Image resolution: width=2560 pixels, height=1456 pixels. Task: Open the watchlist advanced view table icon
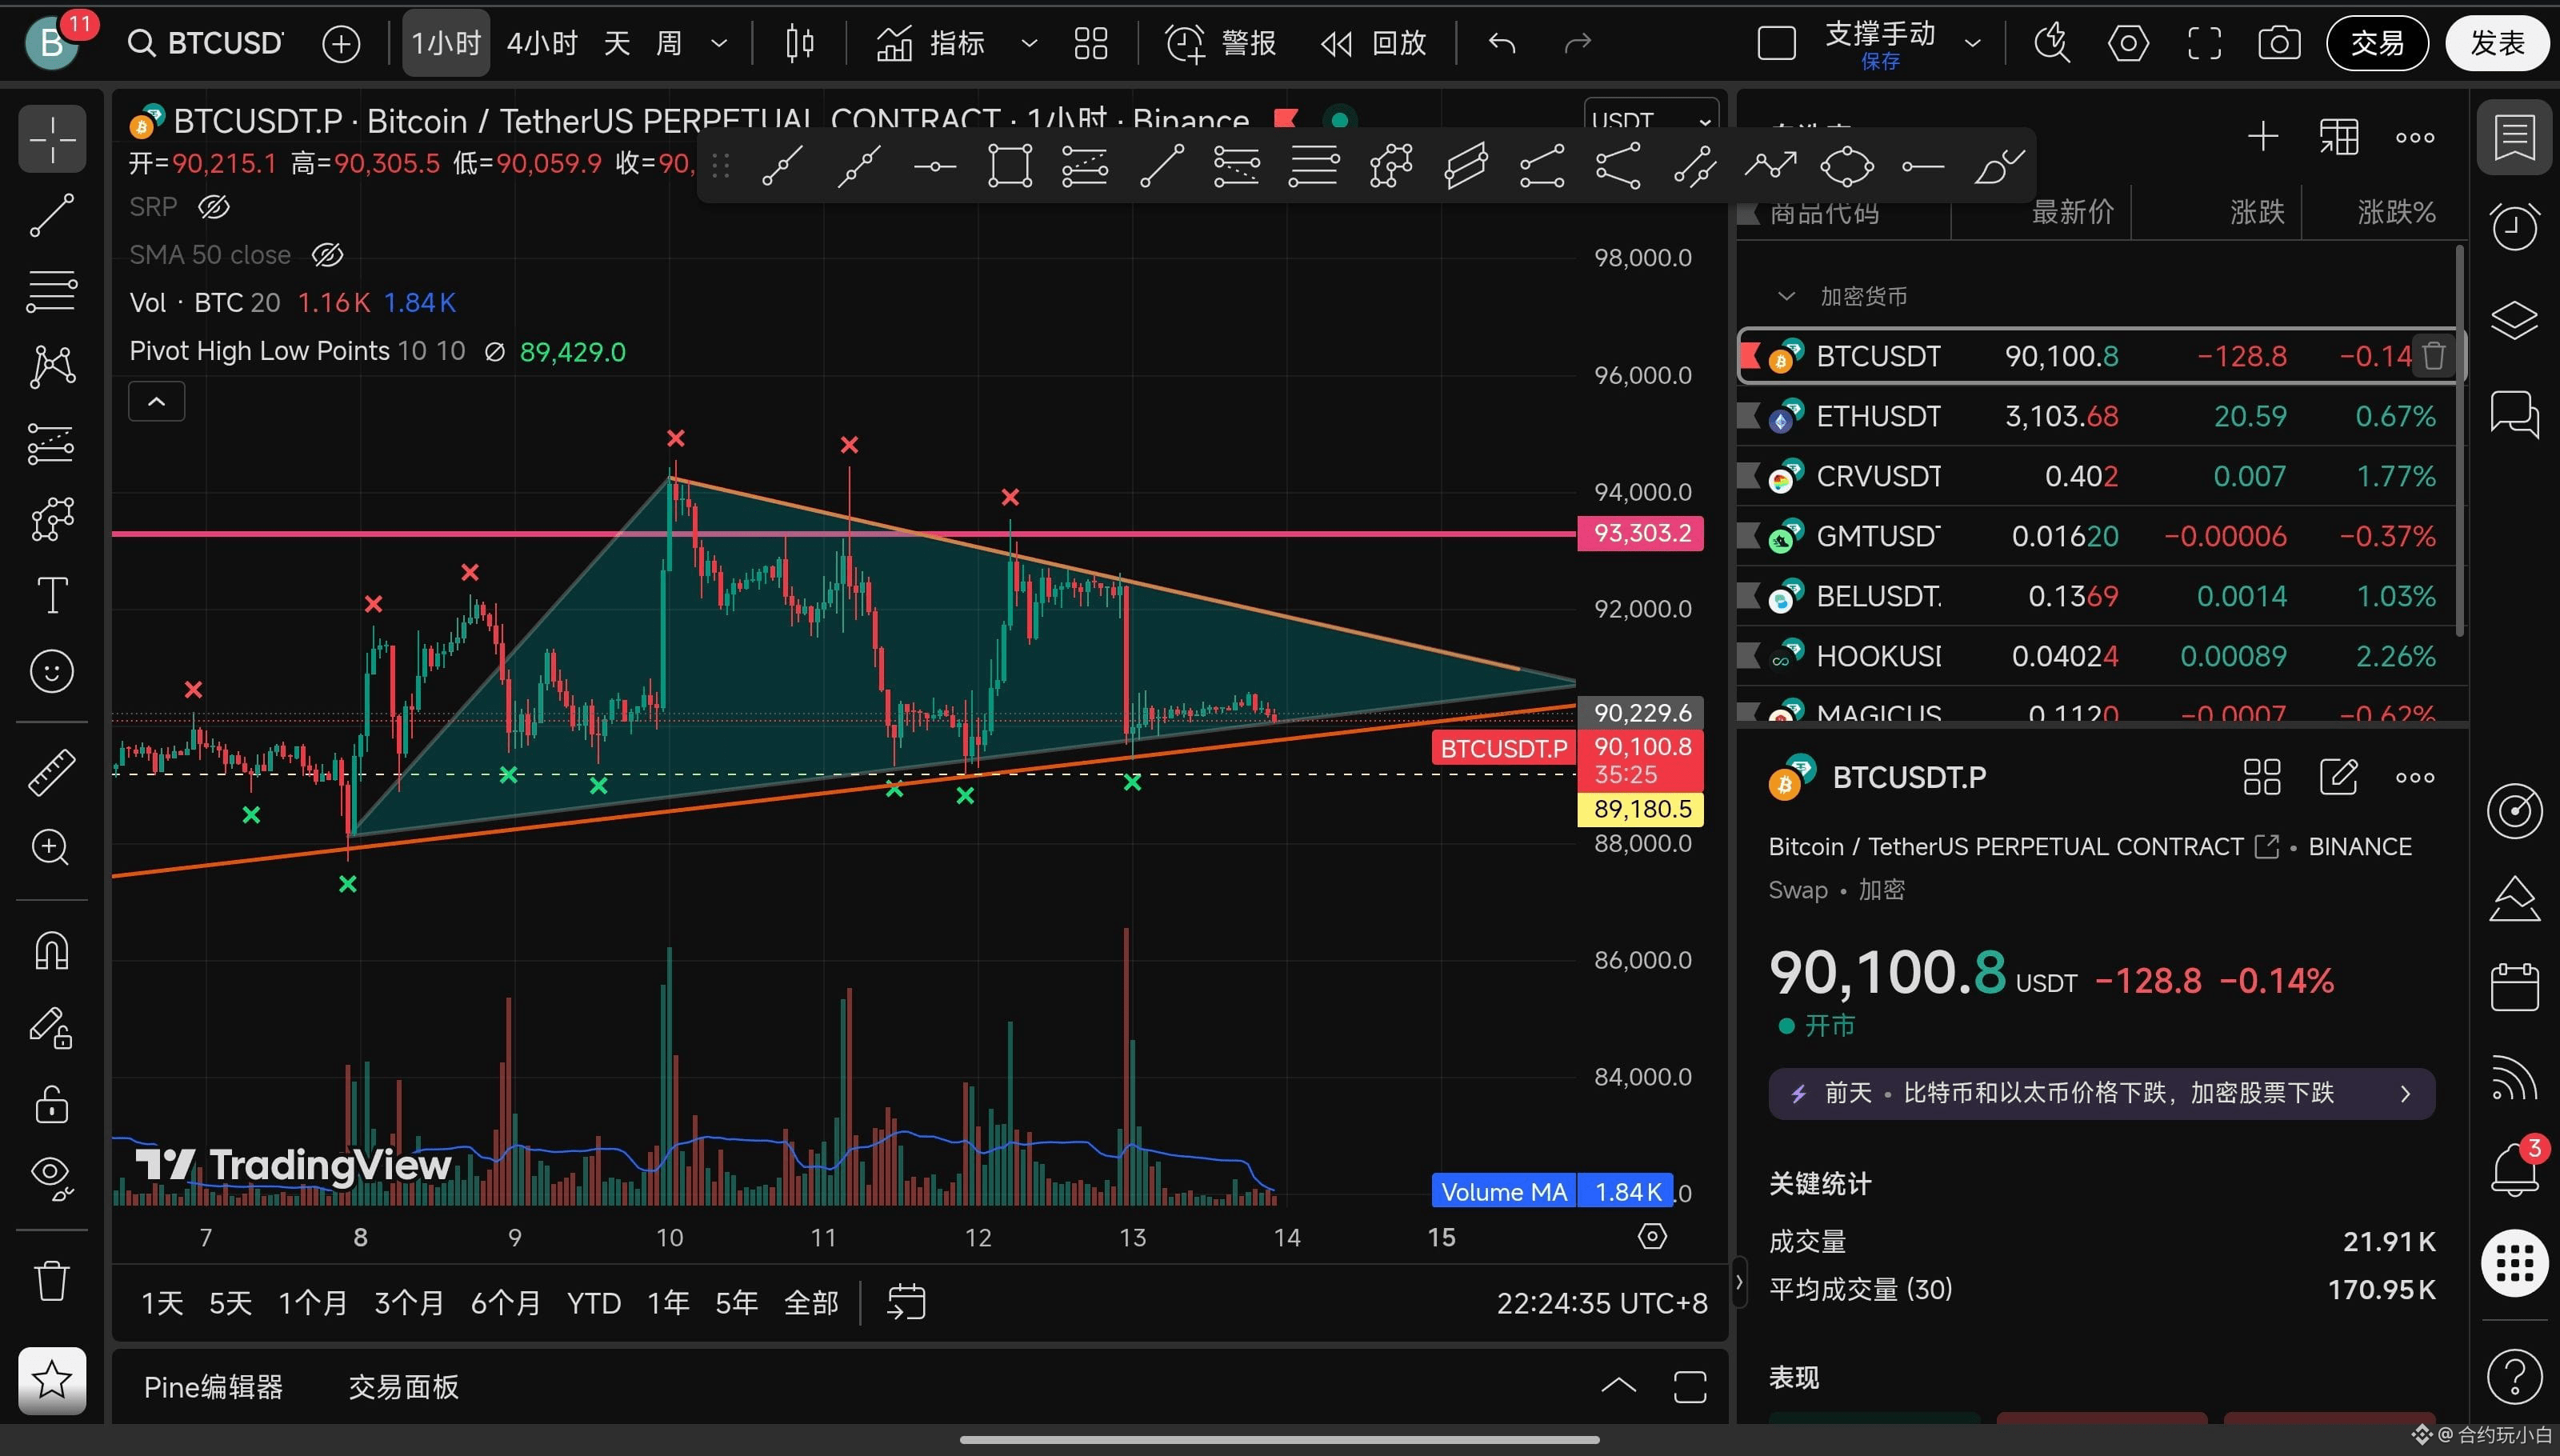pos(2339,137)
